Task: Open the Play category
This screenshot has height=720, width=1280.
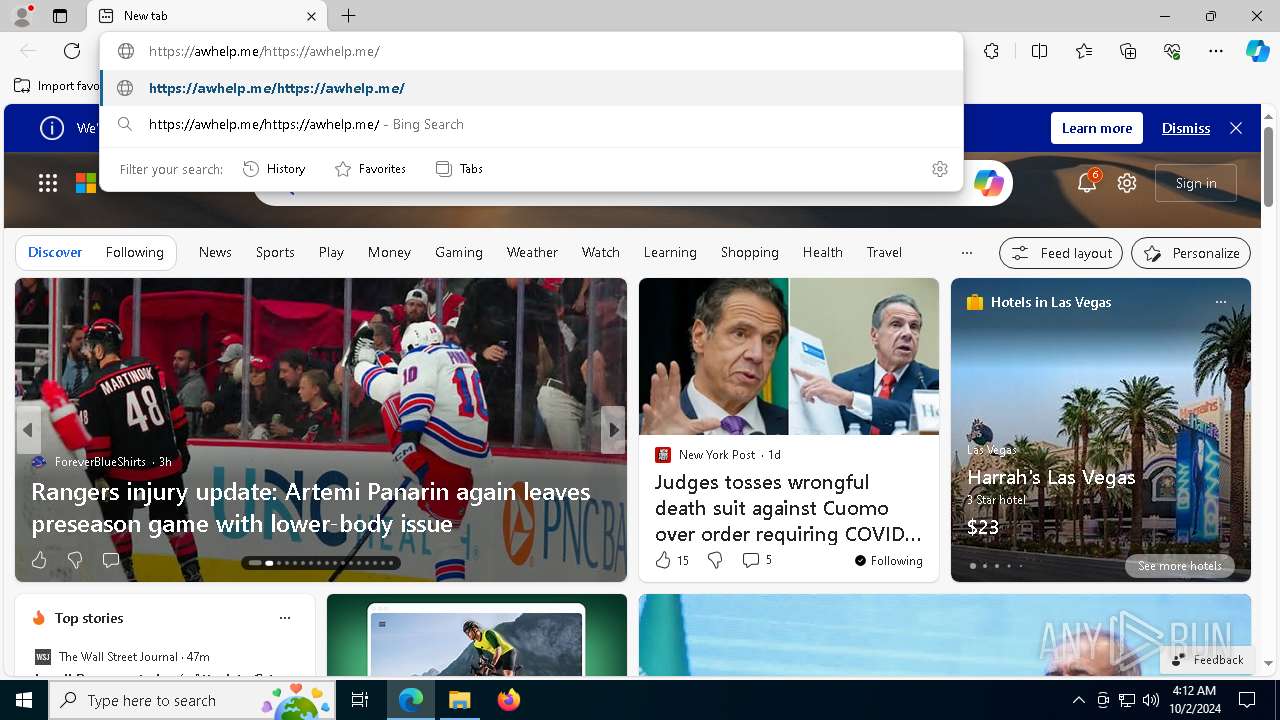Action: 331,252
